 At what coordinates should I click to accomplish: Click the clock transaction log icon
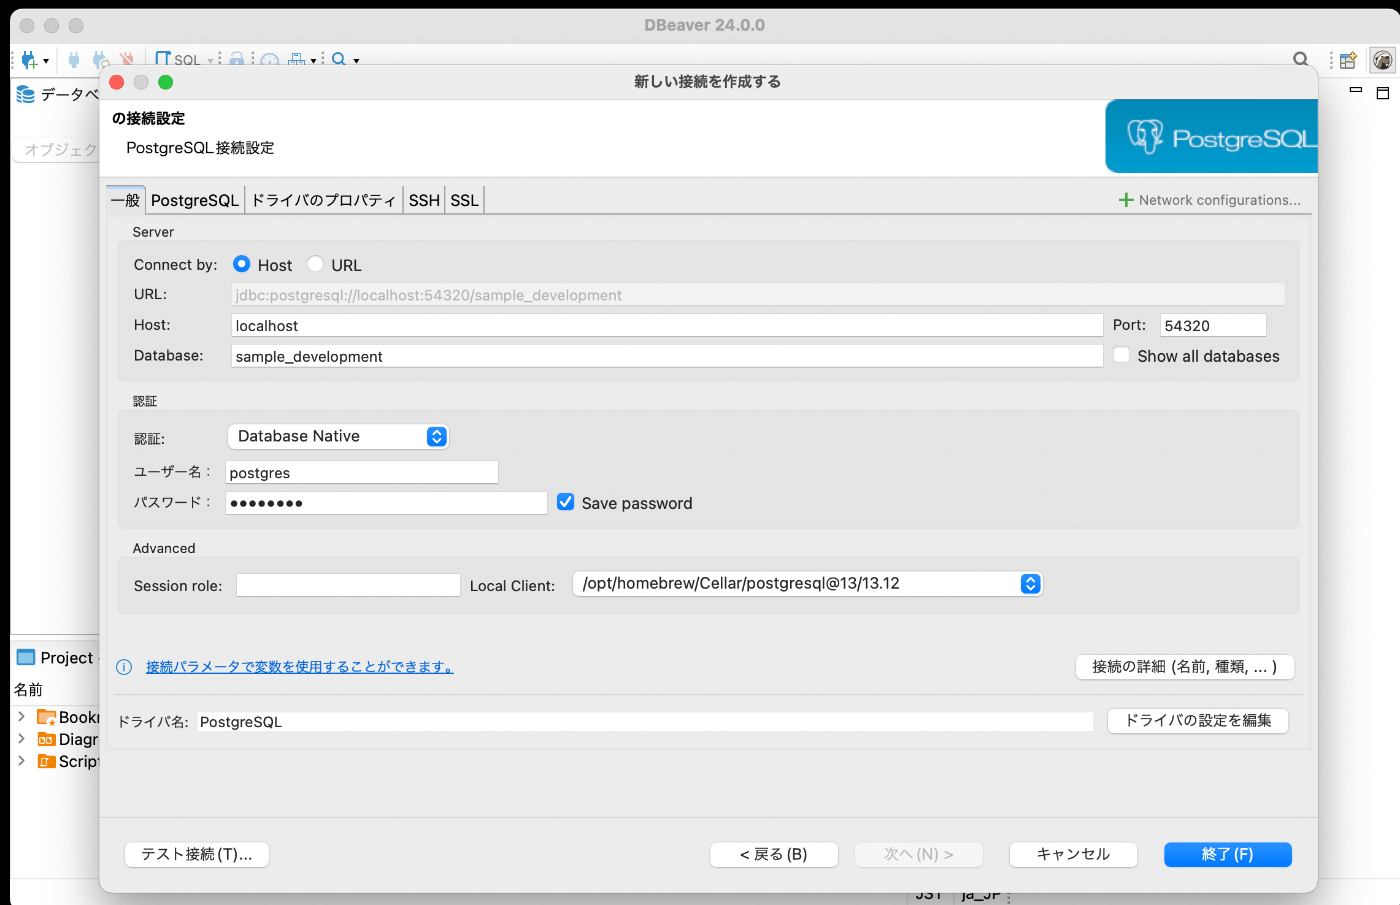(270, 60)
